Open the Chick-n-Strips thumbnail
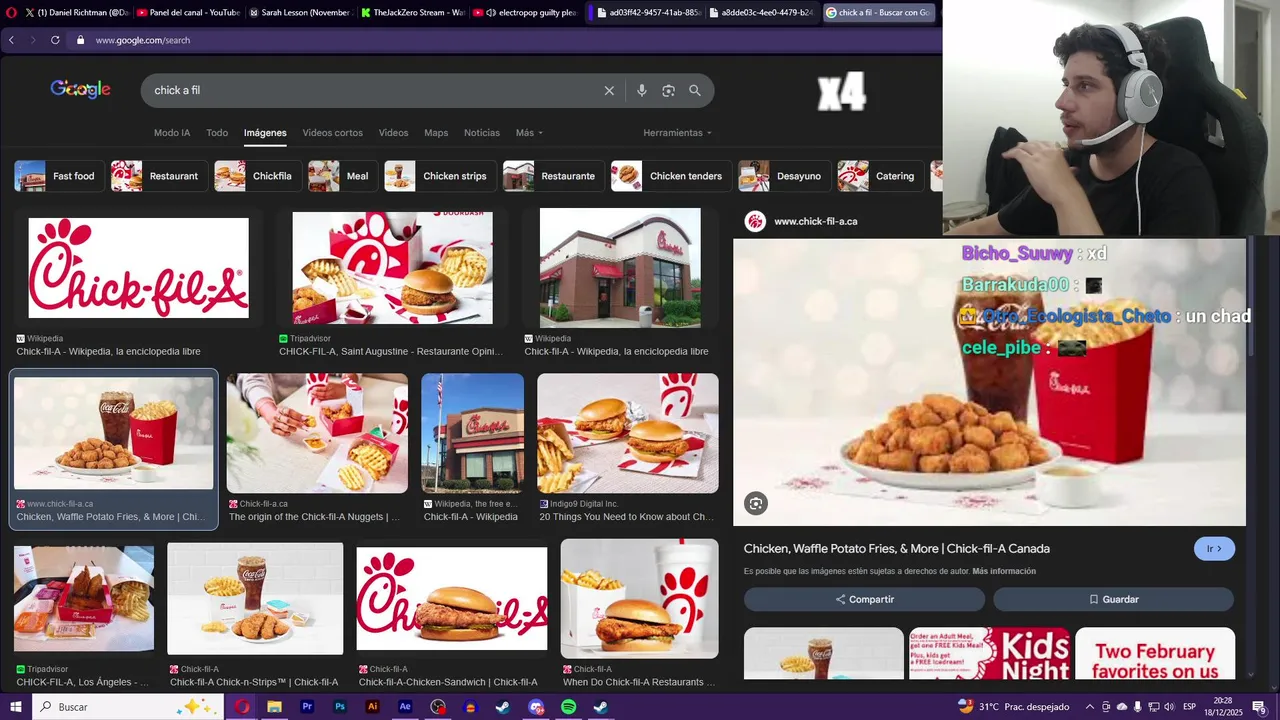Image resolution: width=1280 pixels, height=720 pixels. tap(255, 599)
